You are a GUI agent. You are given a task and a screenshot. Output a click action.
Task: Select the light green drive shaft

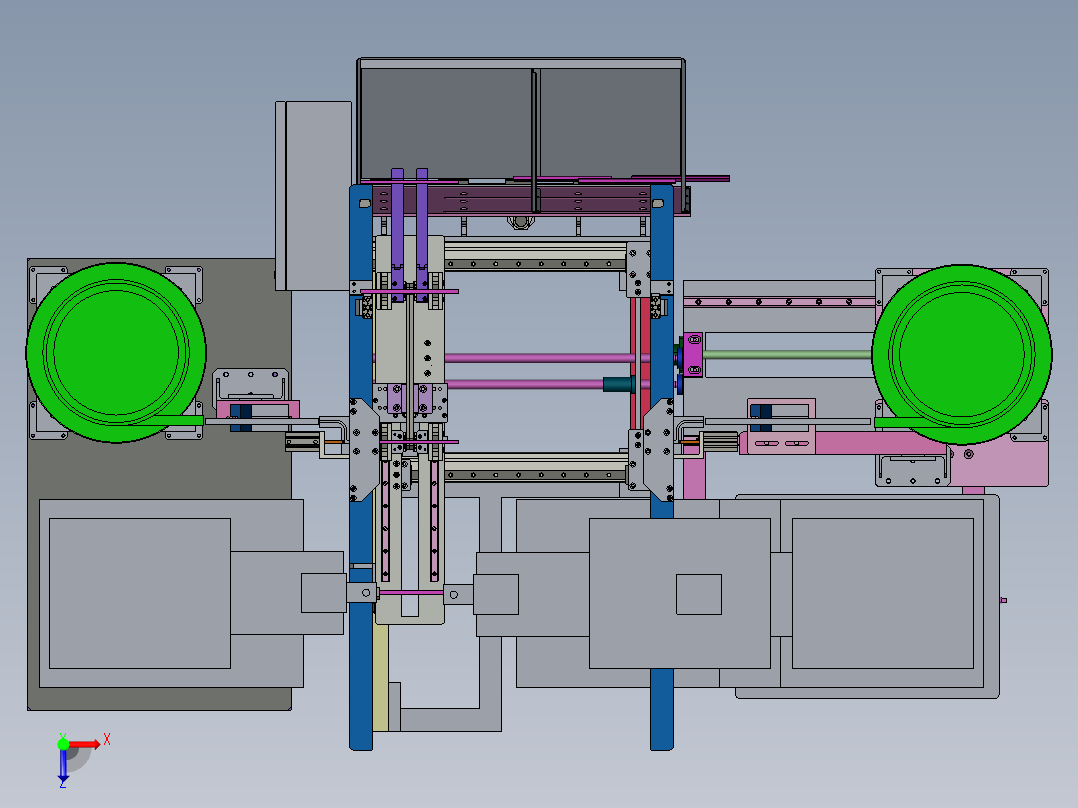click(787, 355)
